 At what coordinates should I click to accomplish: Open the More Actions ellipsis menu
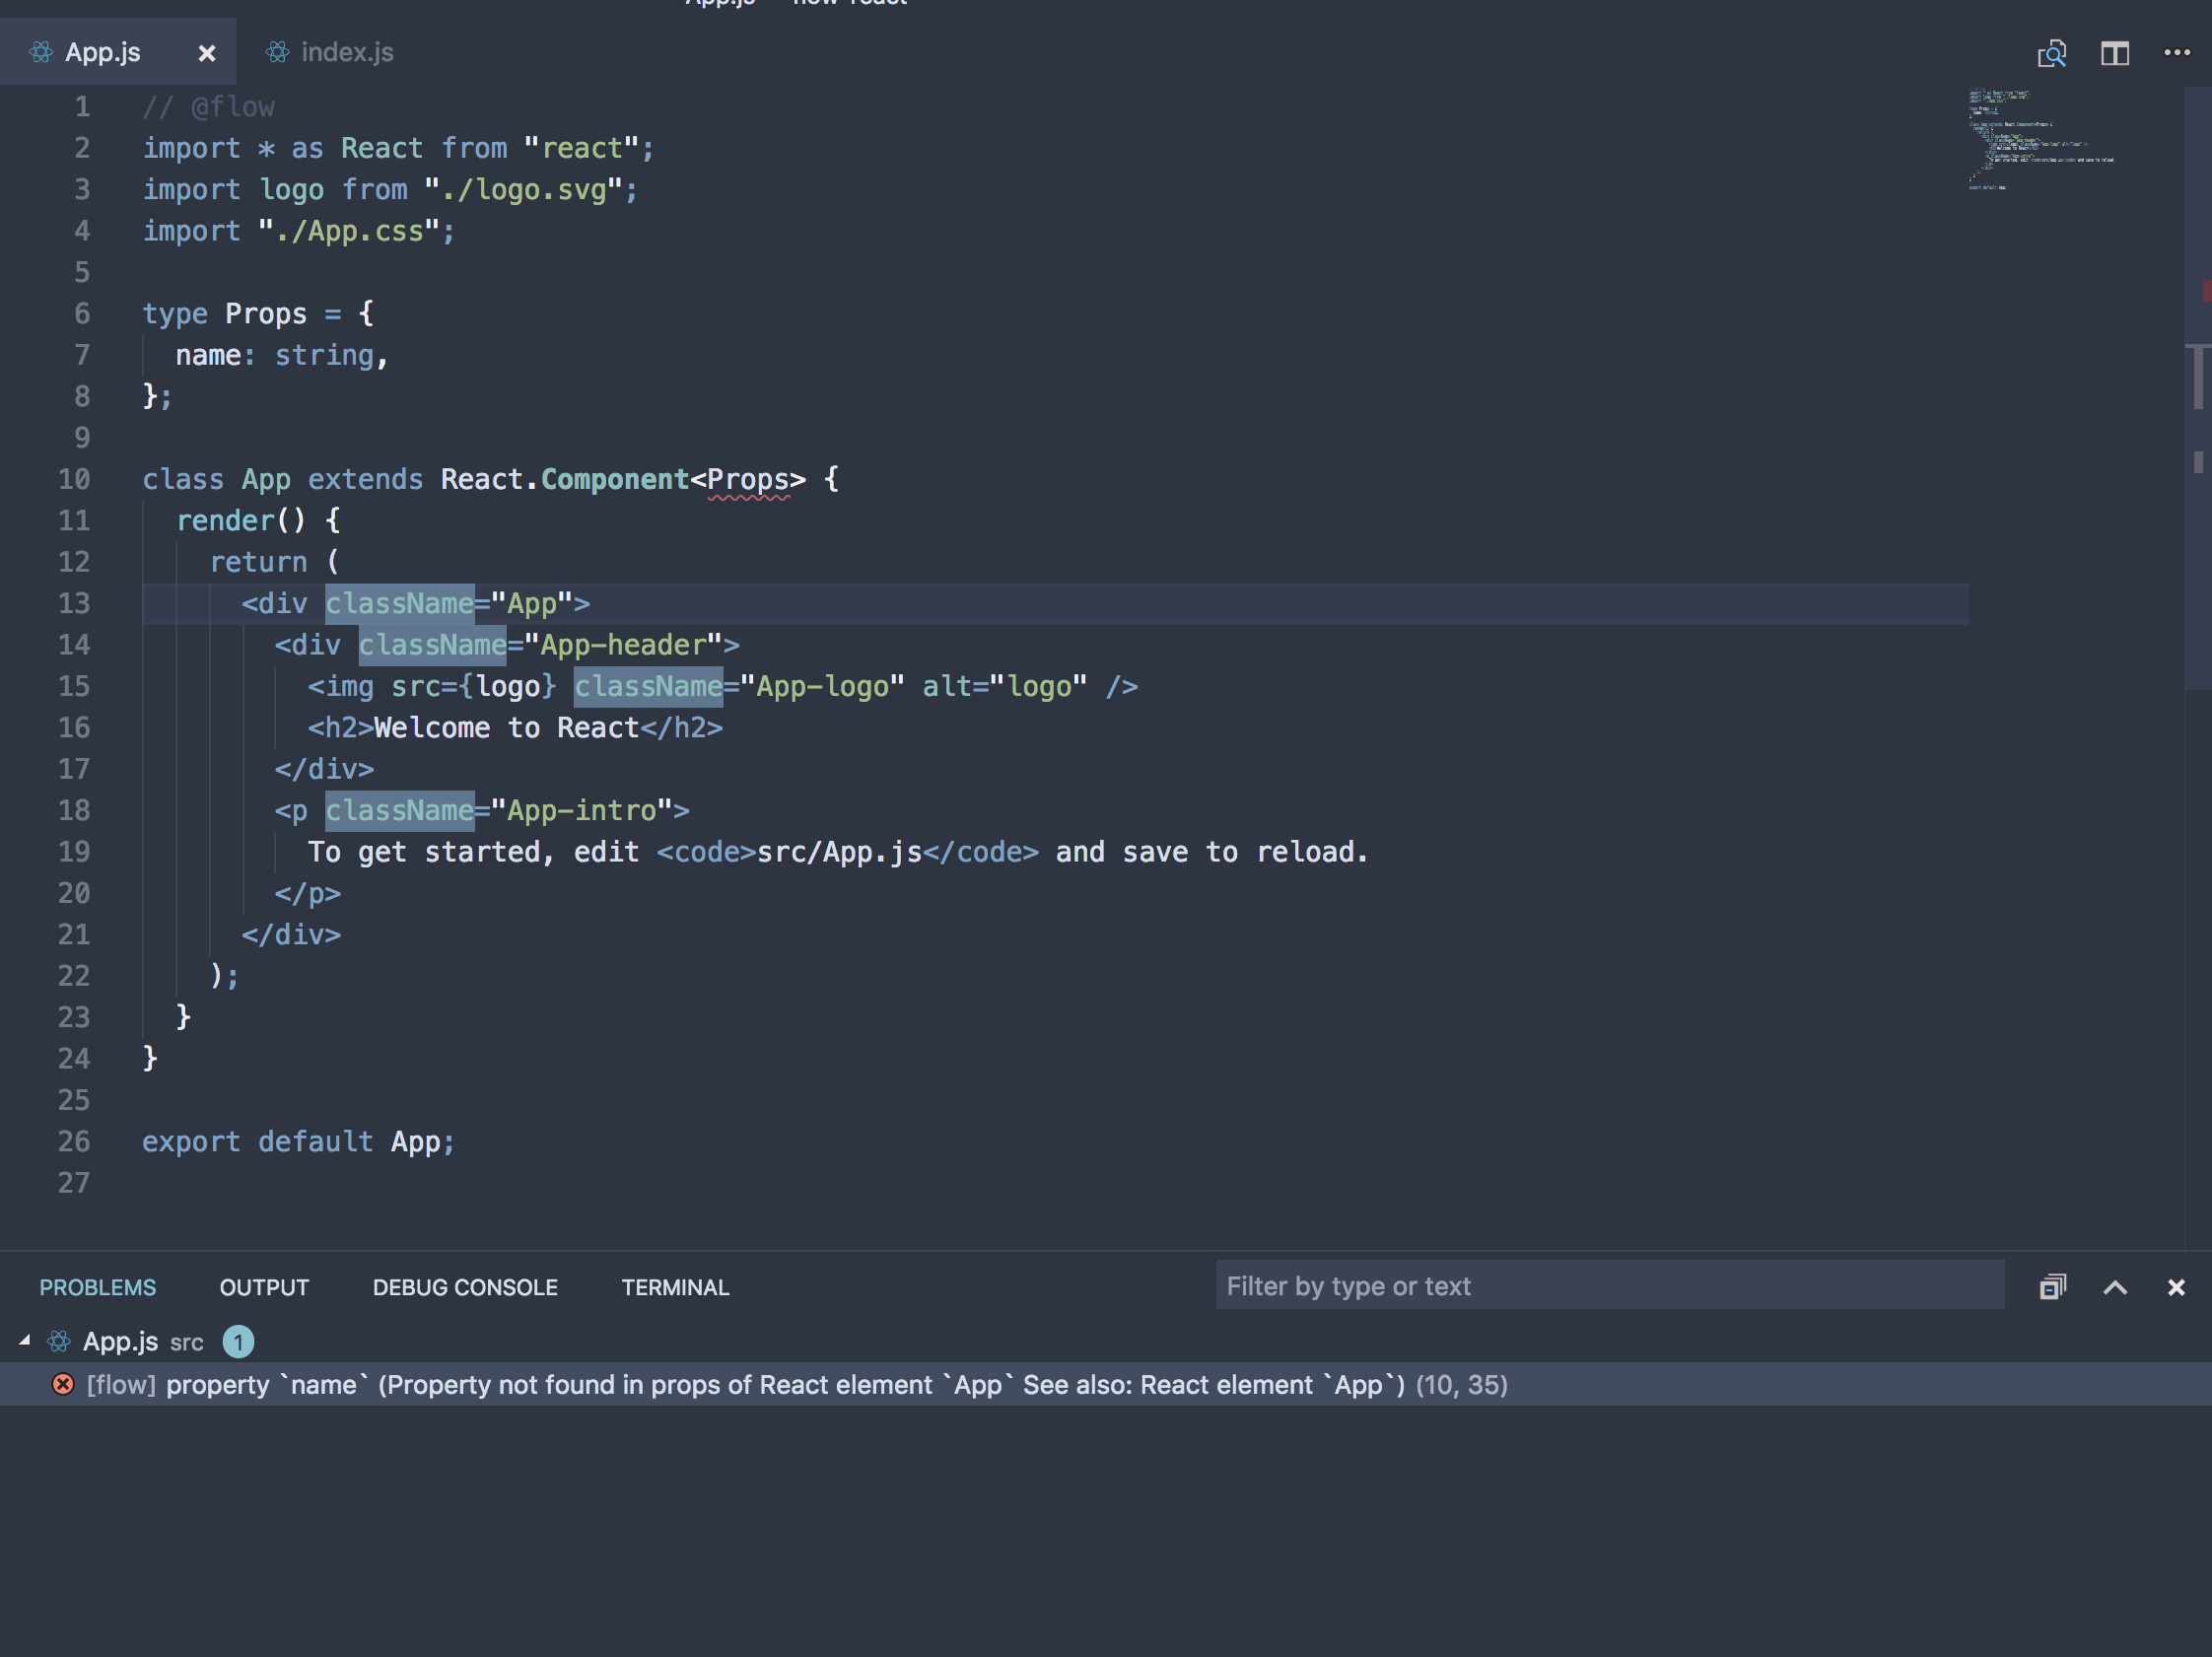tap(2176, 53)
